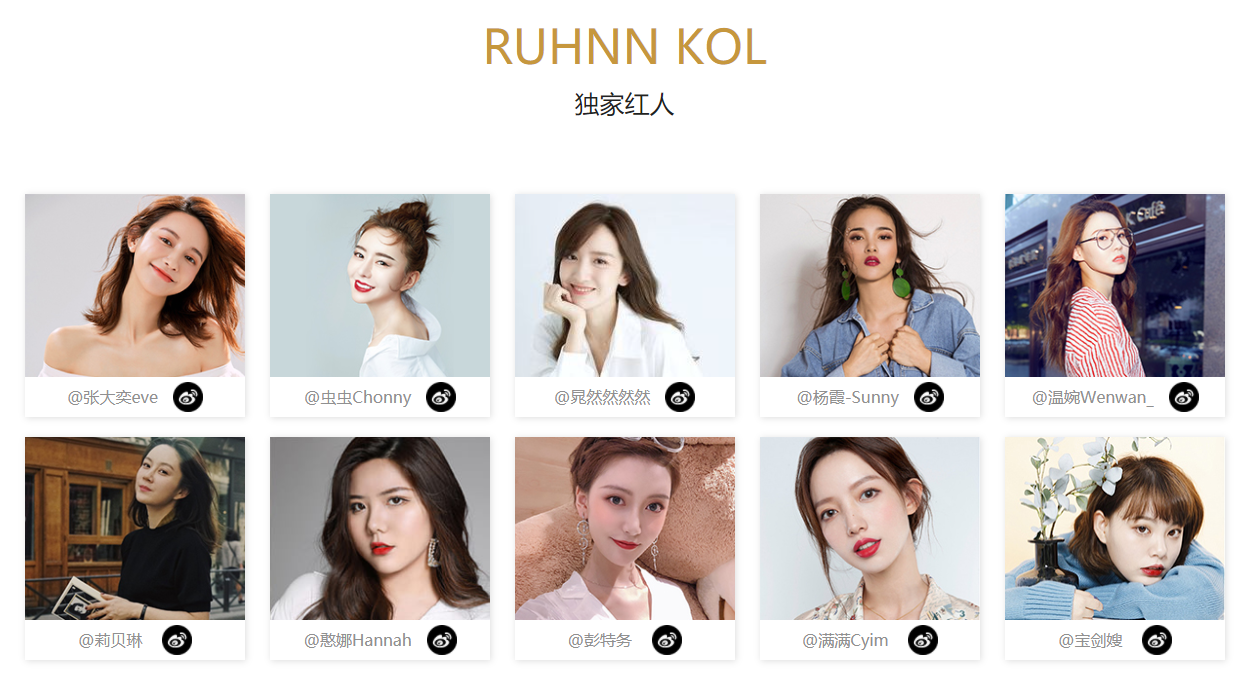Open the @彭特务 portrait thumbnail
Screen dimensions: 1252x684
coord(625,528)
